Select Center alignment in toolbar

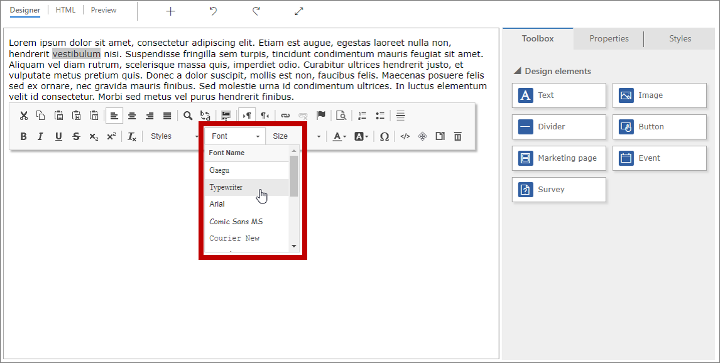(132, 116)
